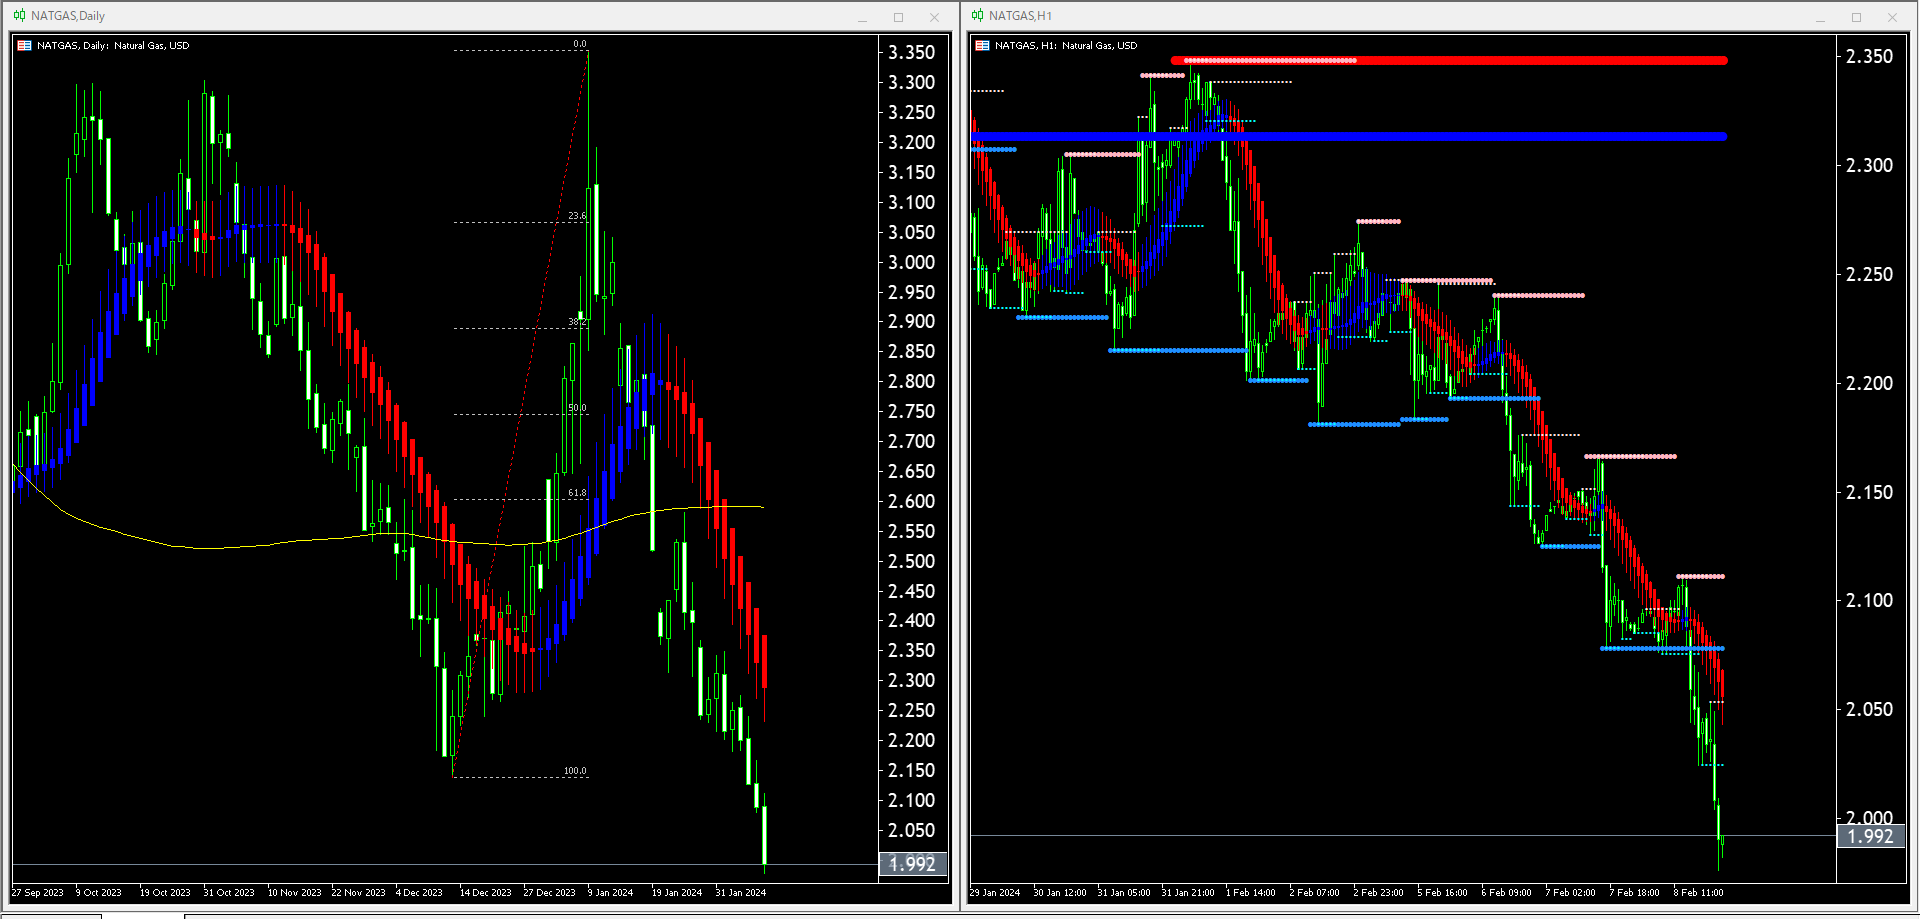Click the Fibonacci 100.0 level label

pos(575,771)
